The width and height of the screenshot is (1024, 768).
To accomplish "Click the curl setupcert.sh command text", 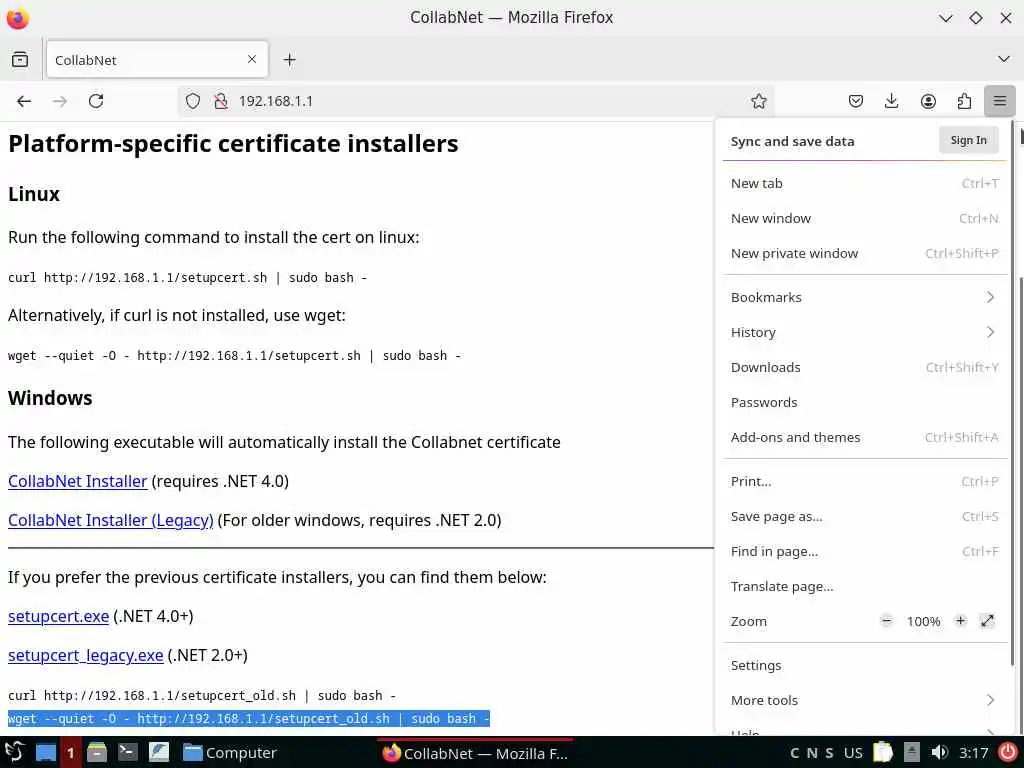I will [187, 278].
